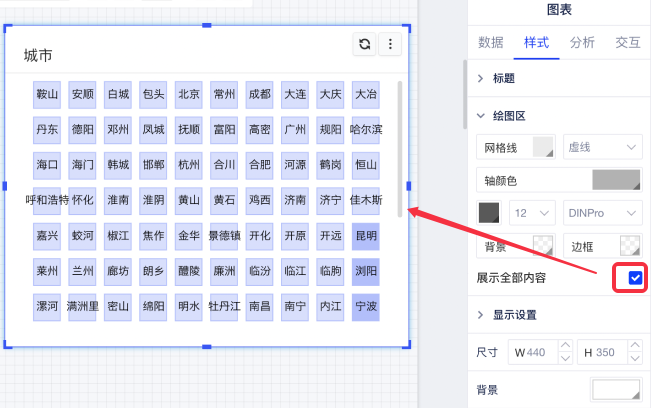Image resolution: width=651 pixels, height=408 pixels.
Task: Open the font size 12 dropdown
Action: point(532,213)
